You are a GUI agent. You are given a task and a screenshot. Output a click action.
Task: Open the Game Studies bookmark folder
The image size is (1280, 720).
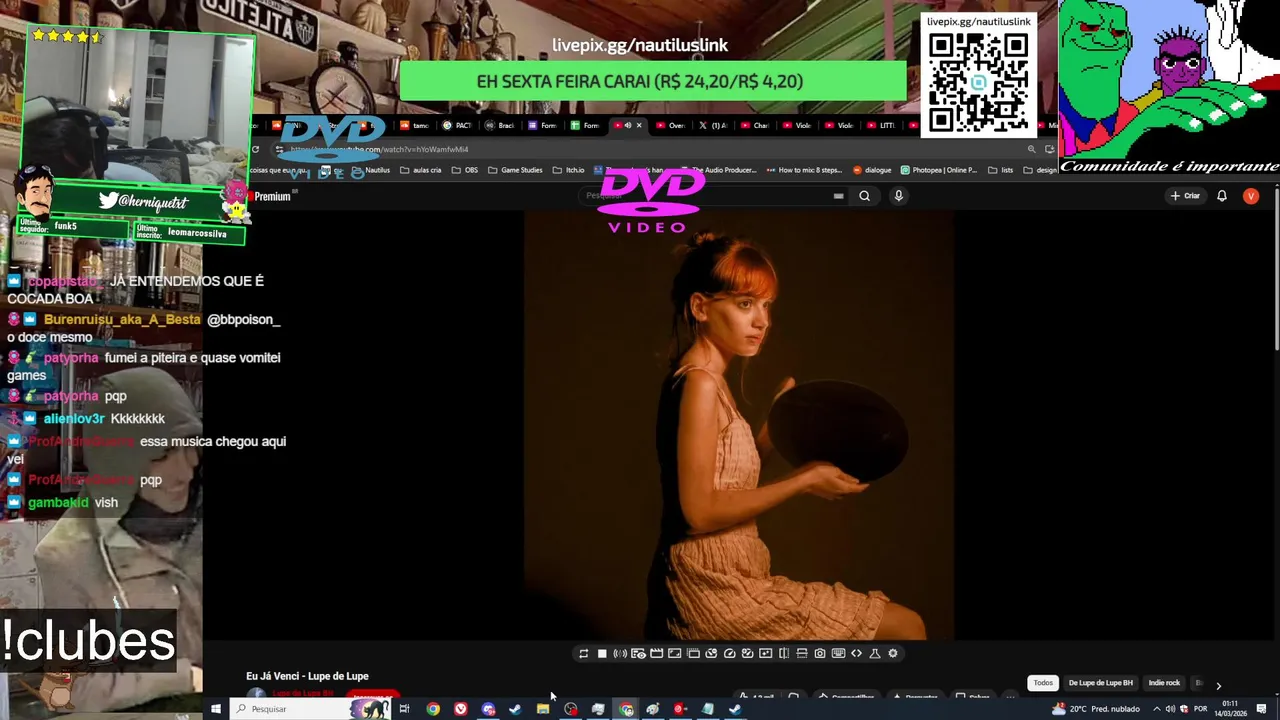pos(515,170)
